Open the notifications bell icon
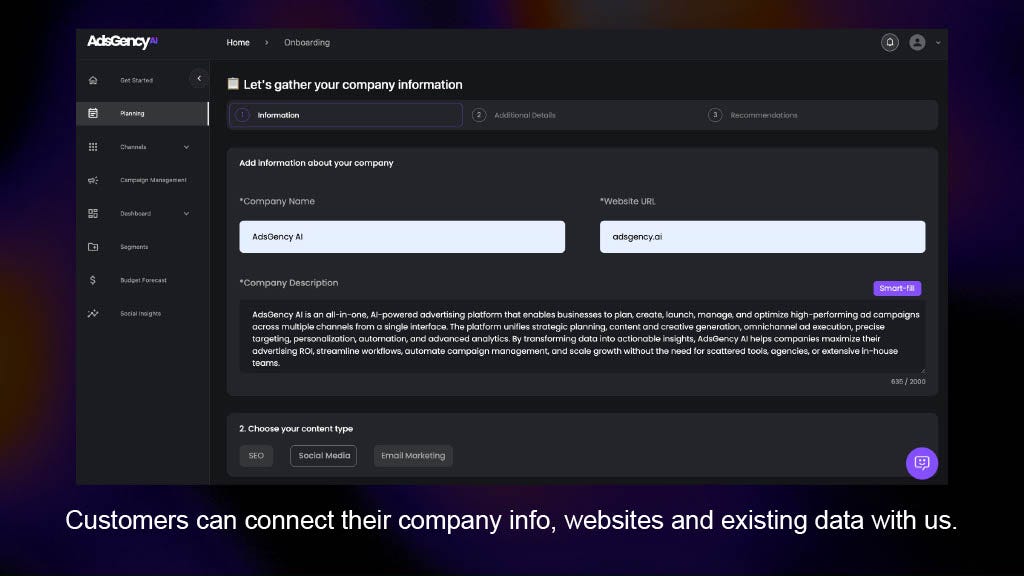Viewport: 1024px width, 576px height. coord(889,43)
